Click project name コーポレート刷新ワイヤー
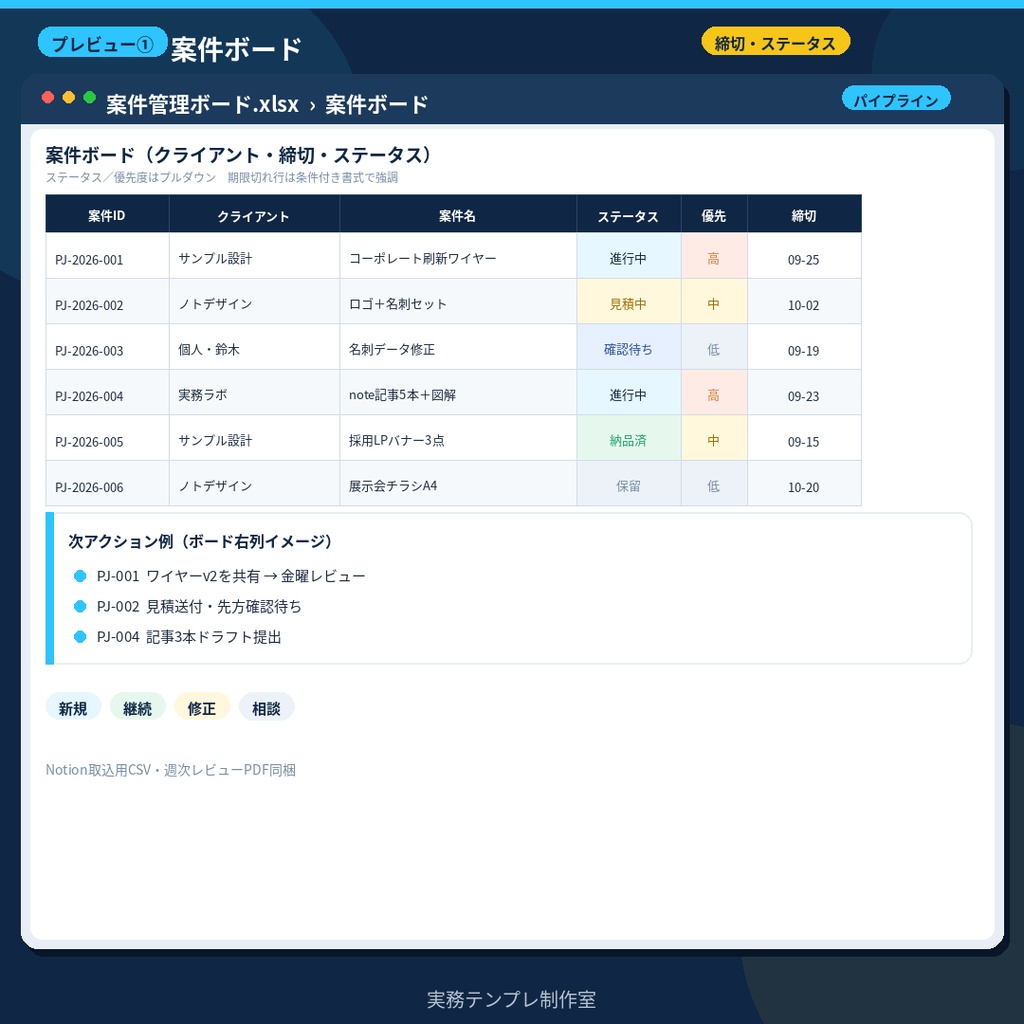Screen dimensions: 1024x1024 tap(458, 256)
